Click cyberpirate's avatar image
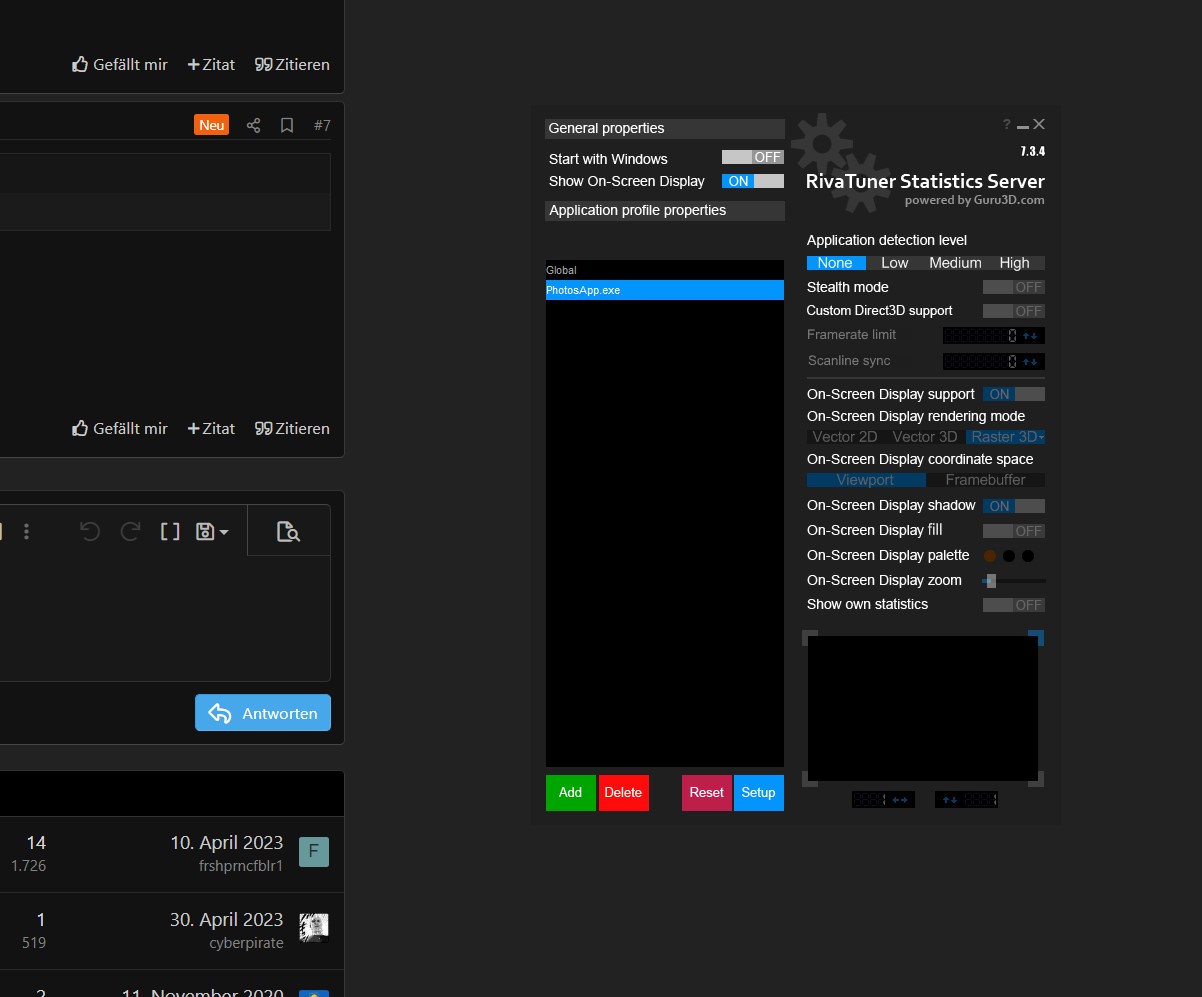 pyautogui.click(x=313, y=927)
